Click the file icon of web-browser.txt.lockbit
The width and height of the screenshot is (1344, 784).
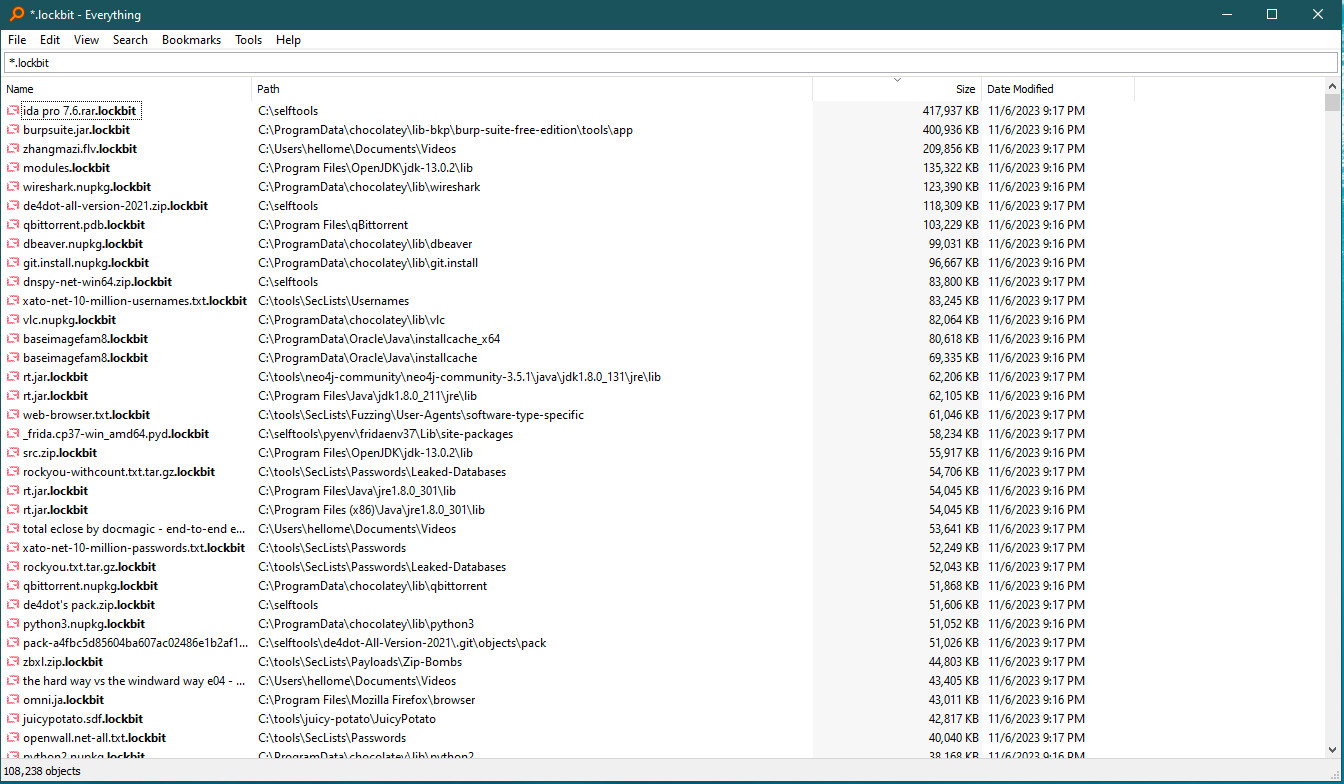(13, 415)
